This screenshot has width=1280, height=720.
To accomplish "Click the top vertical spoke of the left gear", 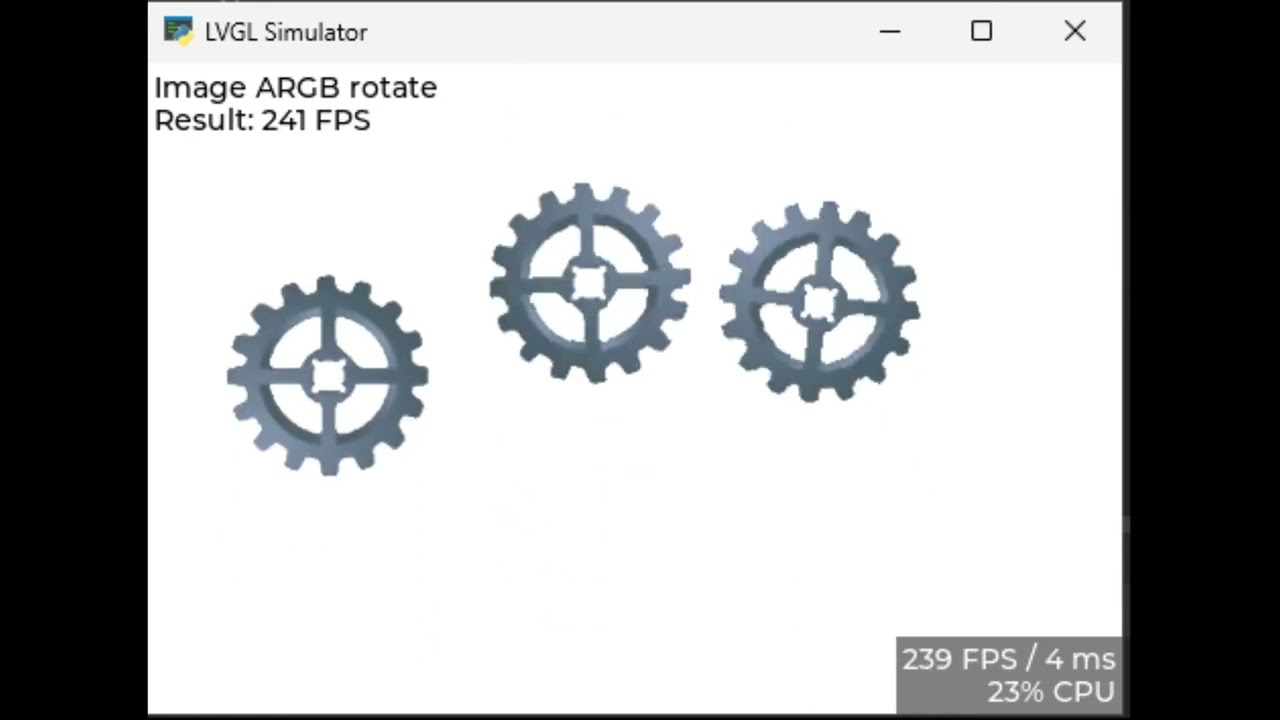I will tap(328, 336).
